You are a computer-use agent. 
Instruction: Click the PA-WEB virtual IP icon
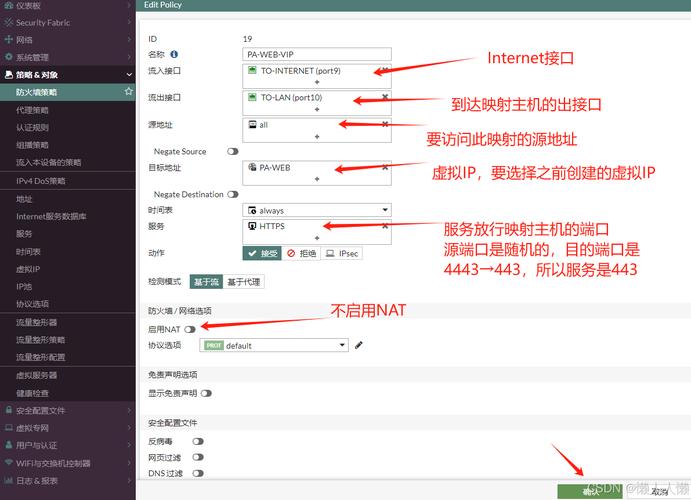tap(252, 167)
